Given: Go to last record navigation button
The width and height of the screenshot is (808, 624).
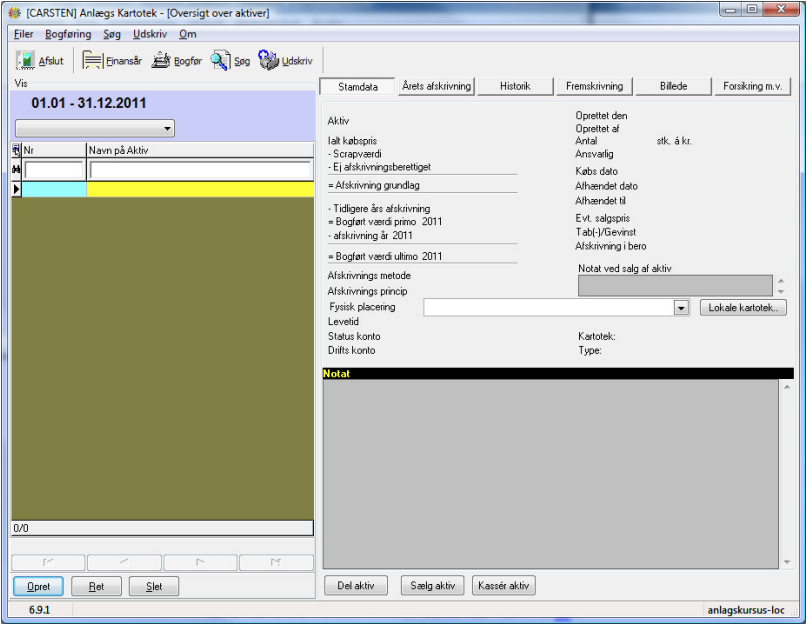Looking at the screenshot, I should 276,562.
